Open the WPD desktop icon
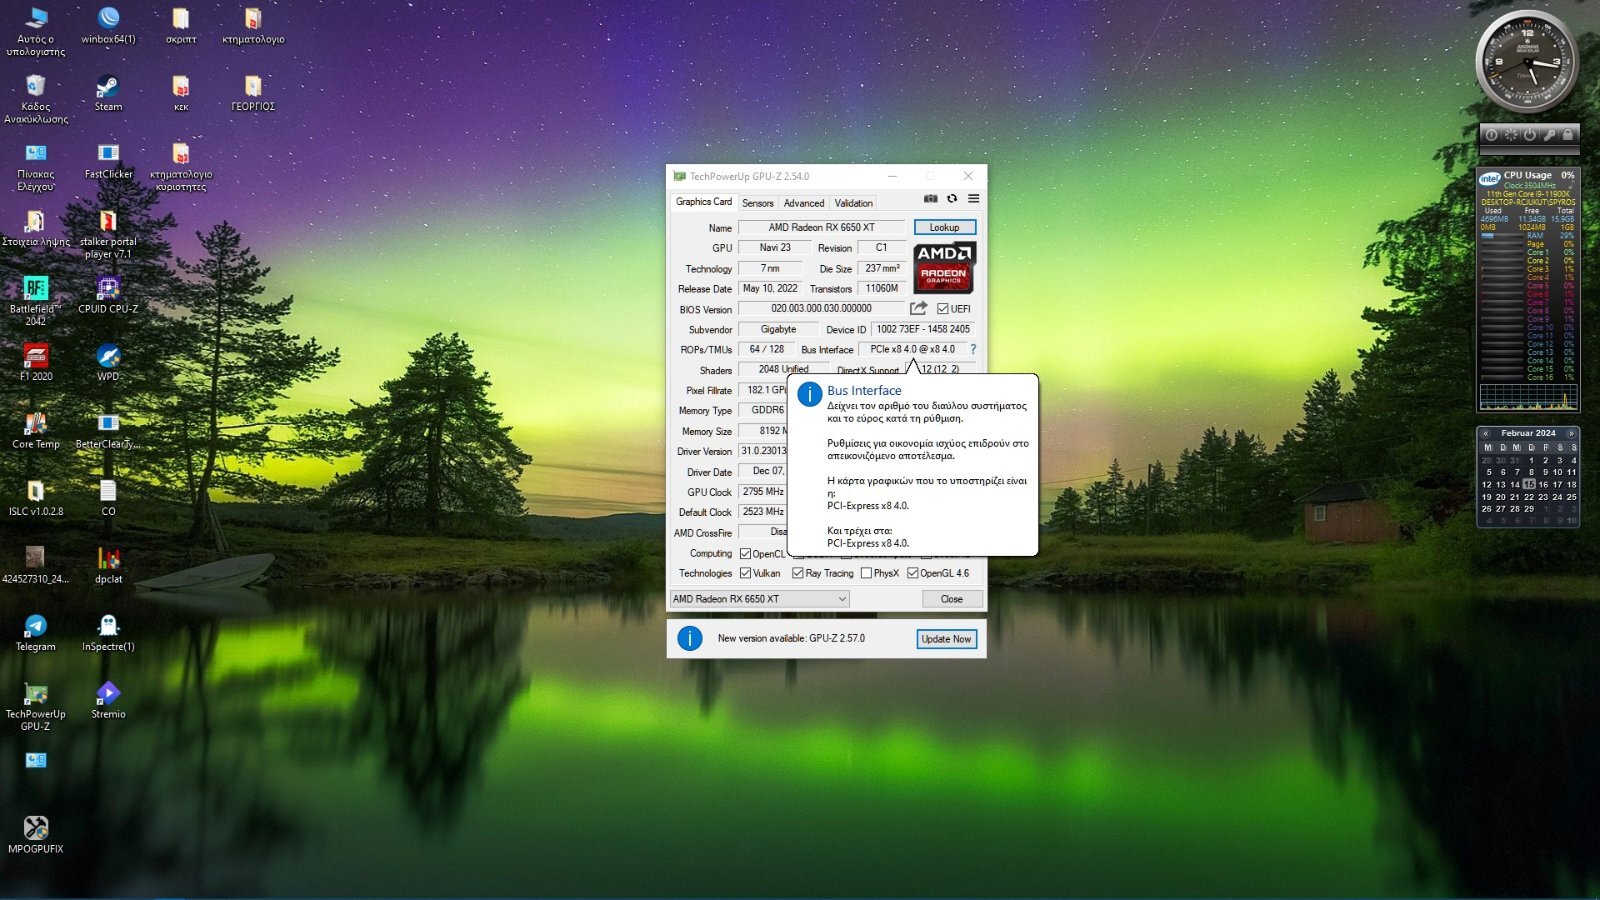 (x=108, y=364)
